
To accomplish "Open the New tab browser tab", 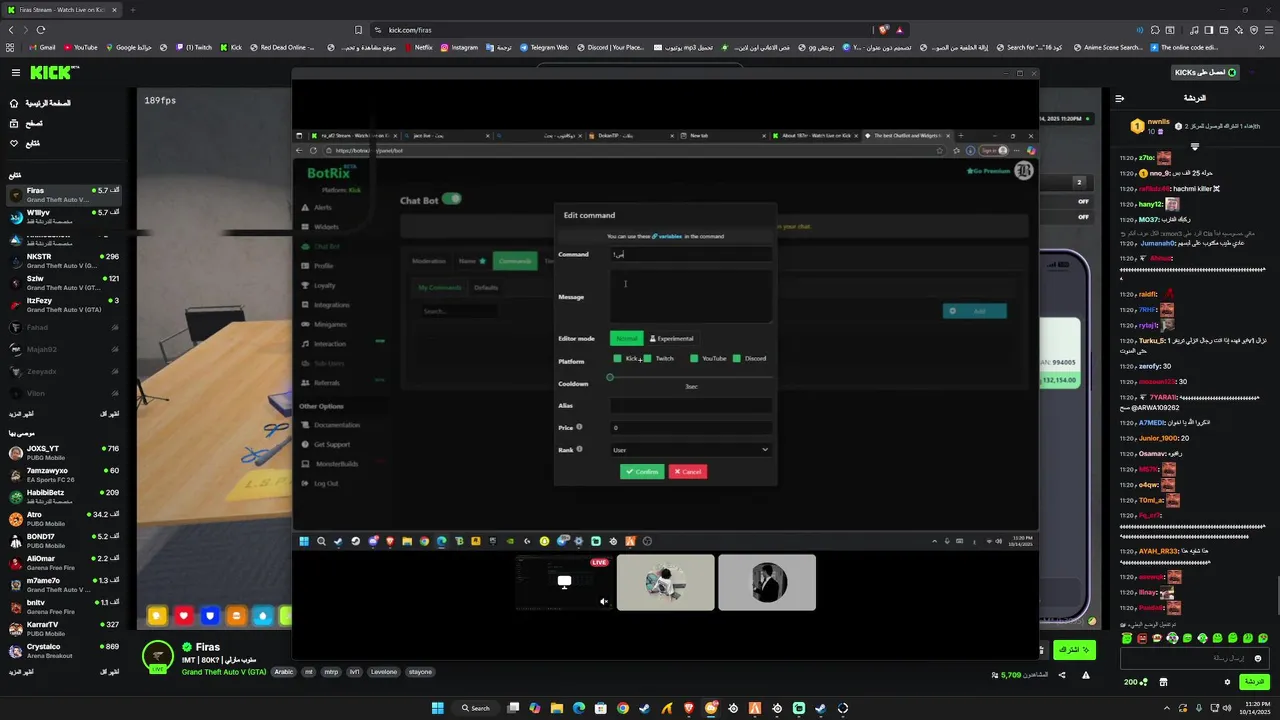I will 725,135.
